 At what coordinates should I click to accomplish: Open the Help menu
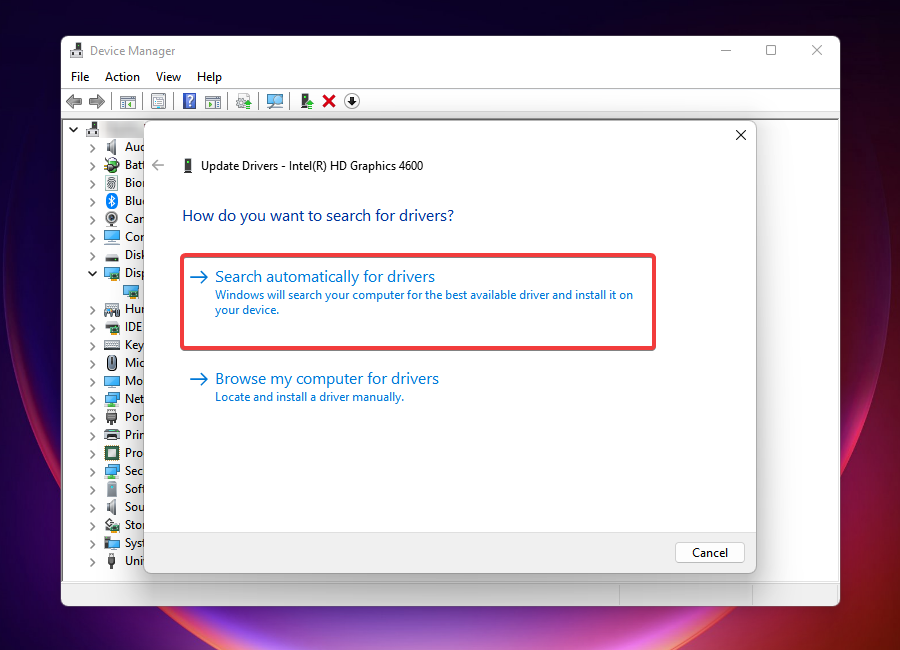pyautogui.click(x=209, y=77)
